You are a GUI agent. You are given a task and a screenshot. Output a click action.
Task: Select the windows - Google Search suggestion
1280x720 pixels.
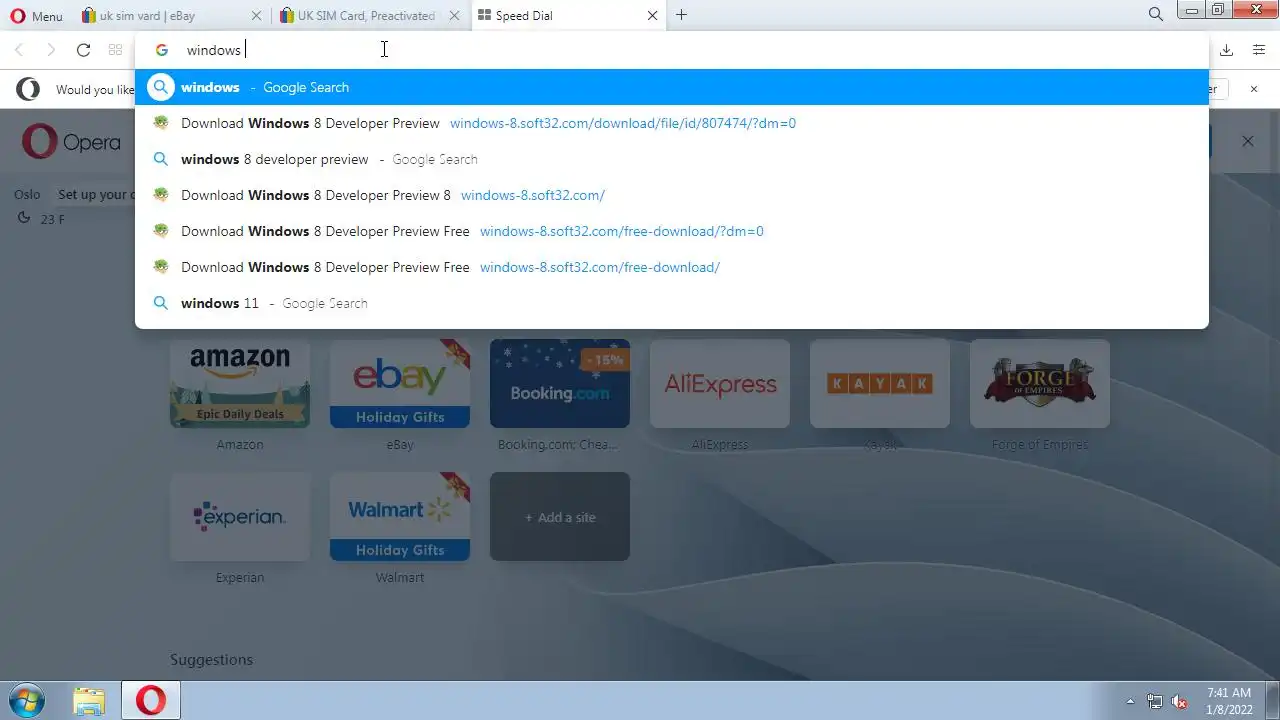672,87
